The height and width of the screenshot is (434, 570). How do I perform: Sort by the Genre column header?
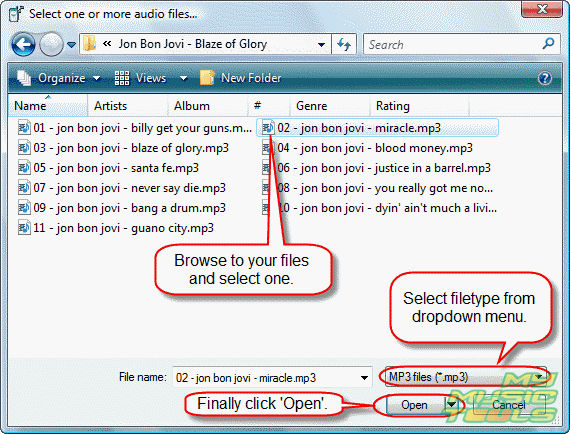[x=330, y=106]
